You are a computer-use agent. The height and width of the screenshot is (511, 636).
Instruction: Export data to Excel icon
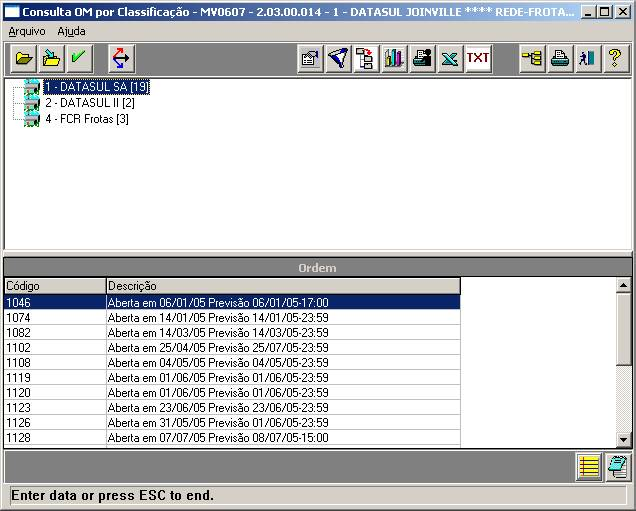(x=450, y=59)
